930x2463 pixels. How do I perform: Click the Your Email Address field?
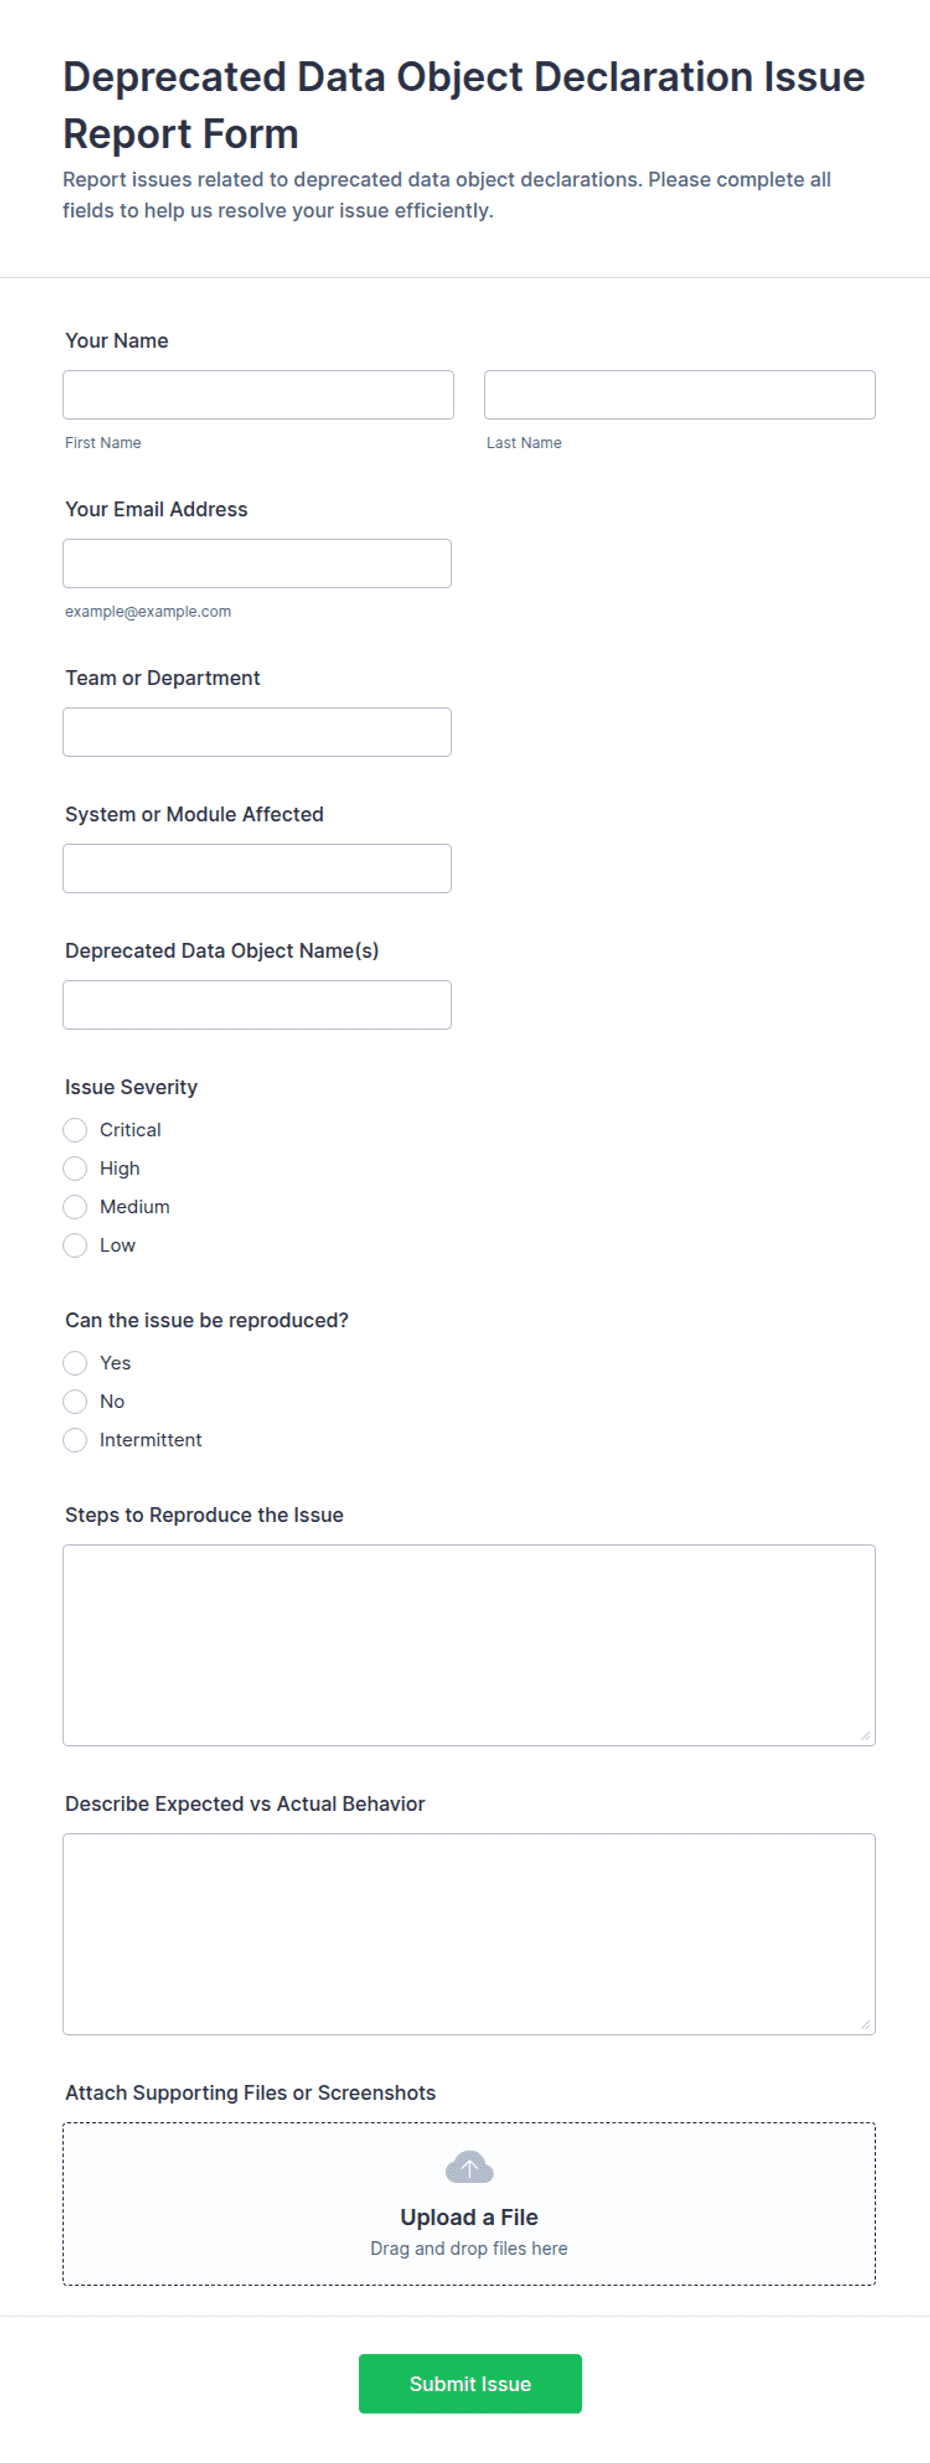257,563
